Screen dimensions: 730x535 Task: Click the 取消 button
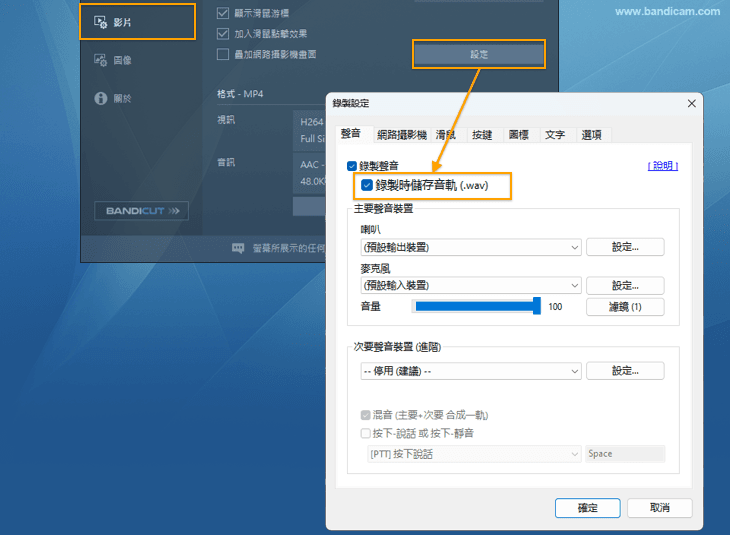(660, 508)
